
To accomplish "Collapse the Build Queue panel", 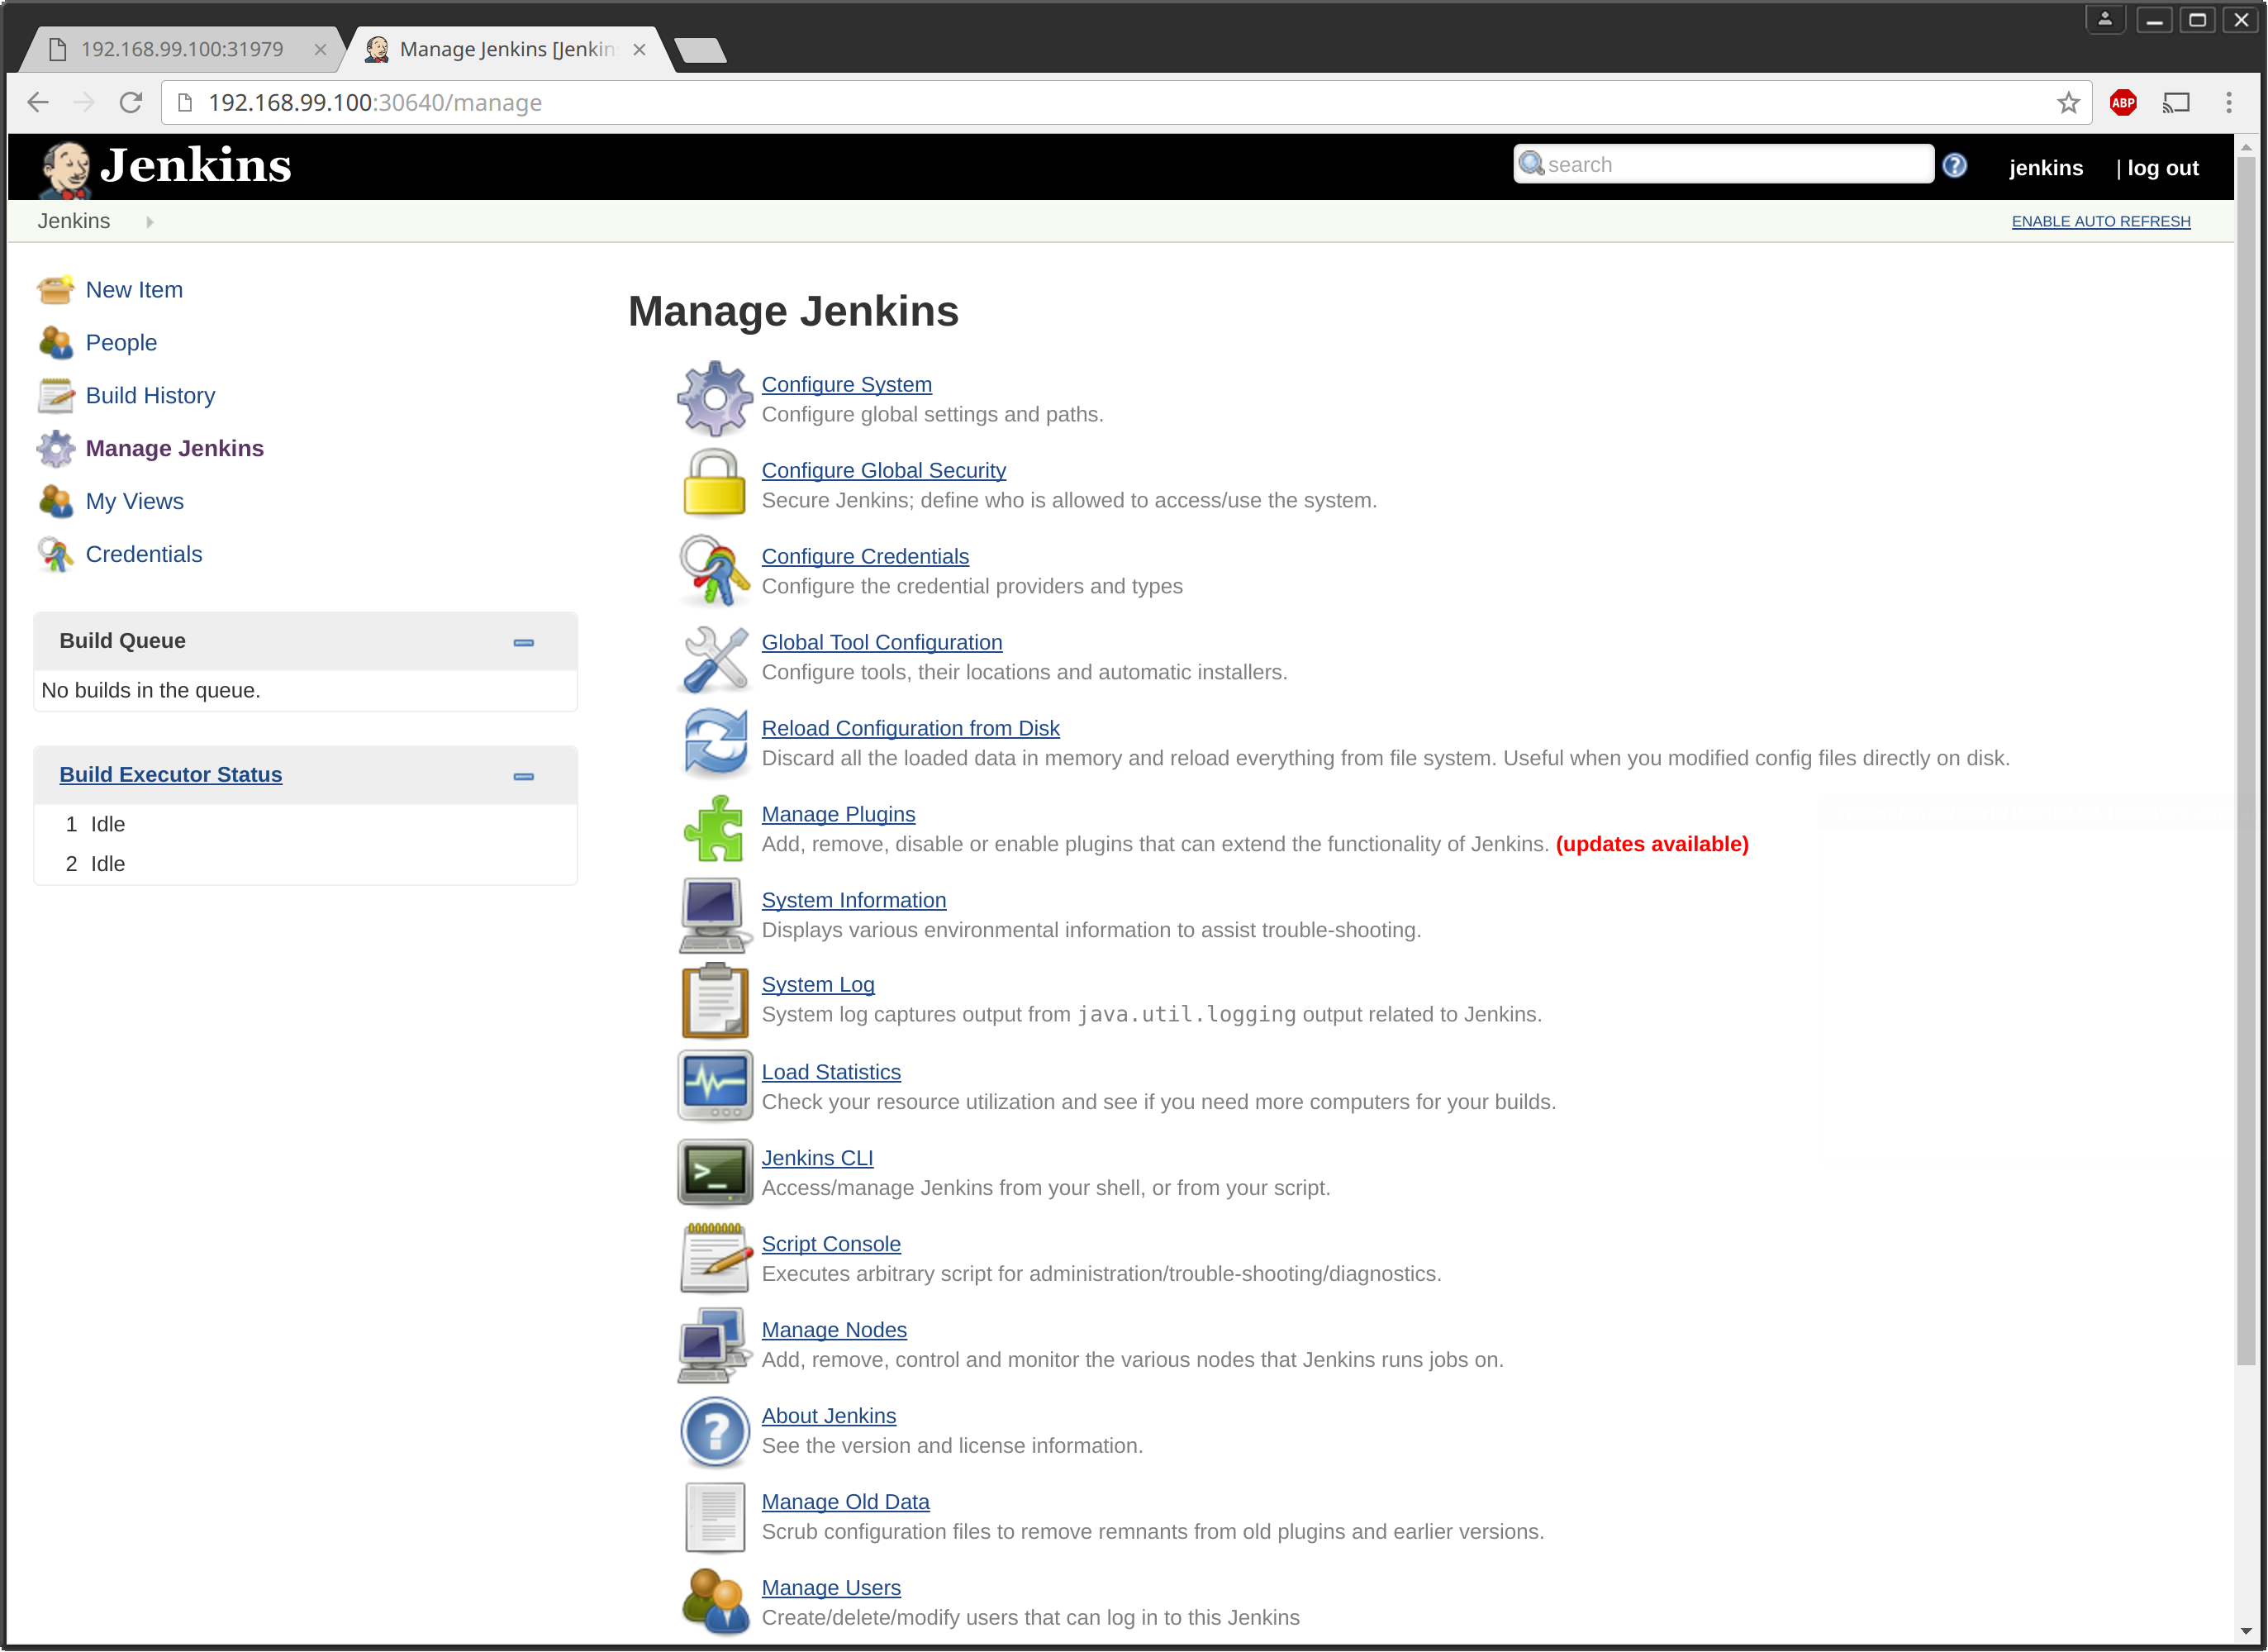I will (523, 642).
